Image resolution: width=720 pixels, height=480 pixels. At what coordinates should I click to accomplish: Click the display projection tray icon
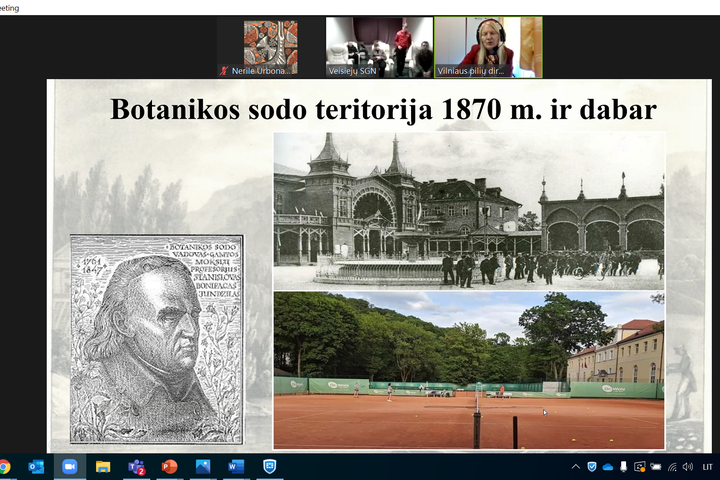tap(640, 467)
